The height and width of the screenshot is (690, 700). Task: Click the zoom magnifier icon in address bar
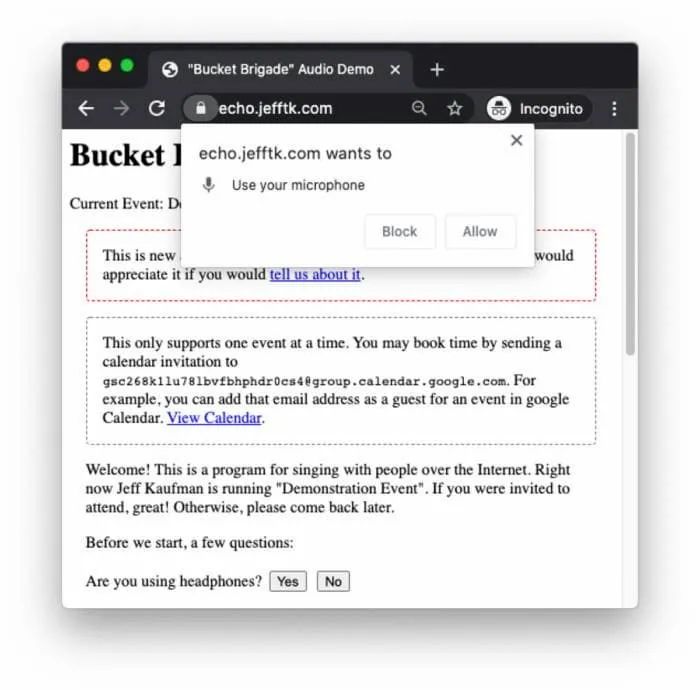coord(419,108)
